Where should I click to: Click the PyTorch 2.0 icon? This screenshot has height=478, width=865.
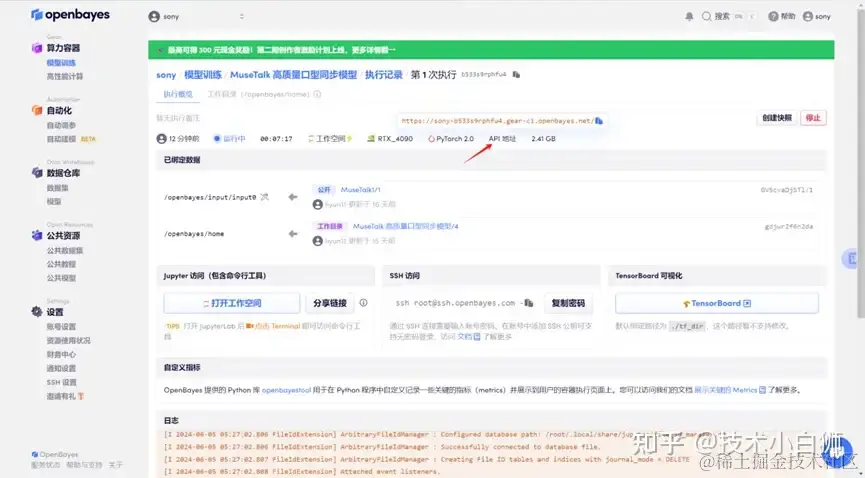click(x=431, y=139)
